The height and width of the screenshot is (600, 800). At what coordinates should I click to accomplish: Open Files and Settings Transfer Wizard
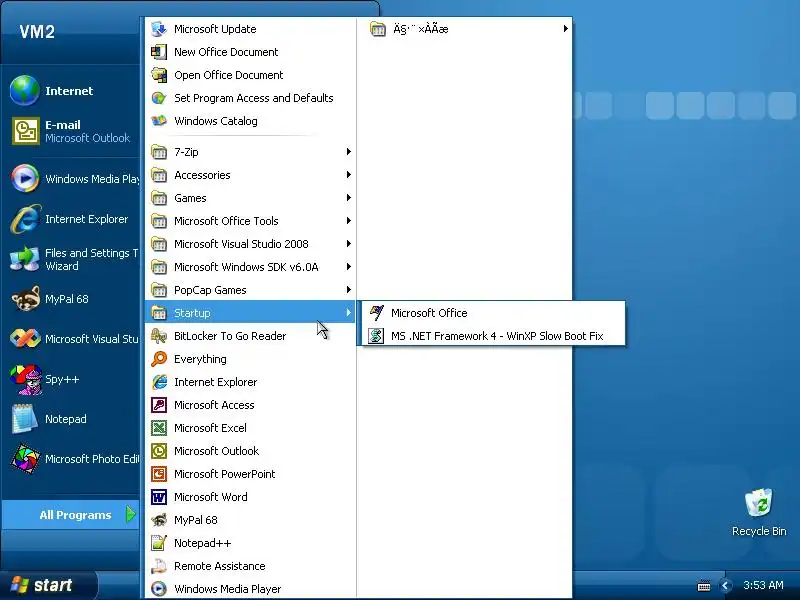click(x=70, y=259)
